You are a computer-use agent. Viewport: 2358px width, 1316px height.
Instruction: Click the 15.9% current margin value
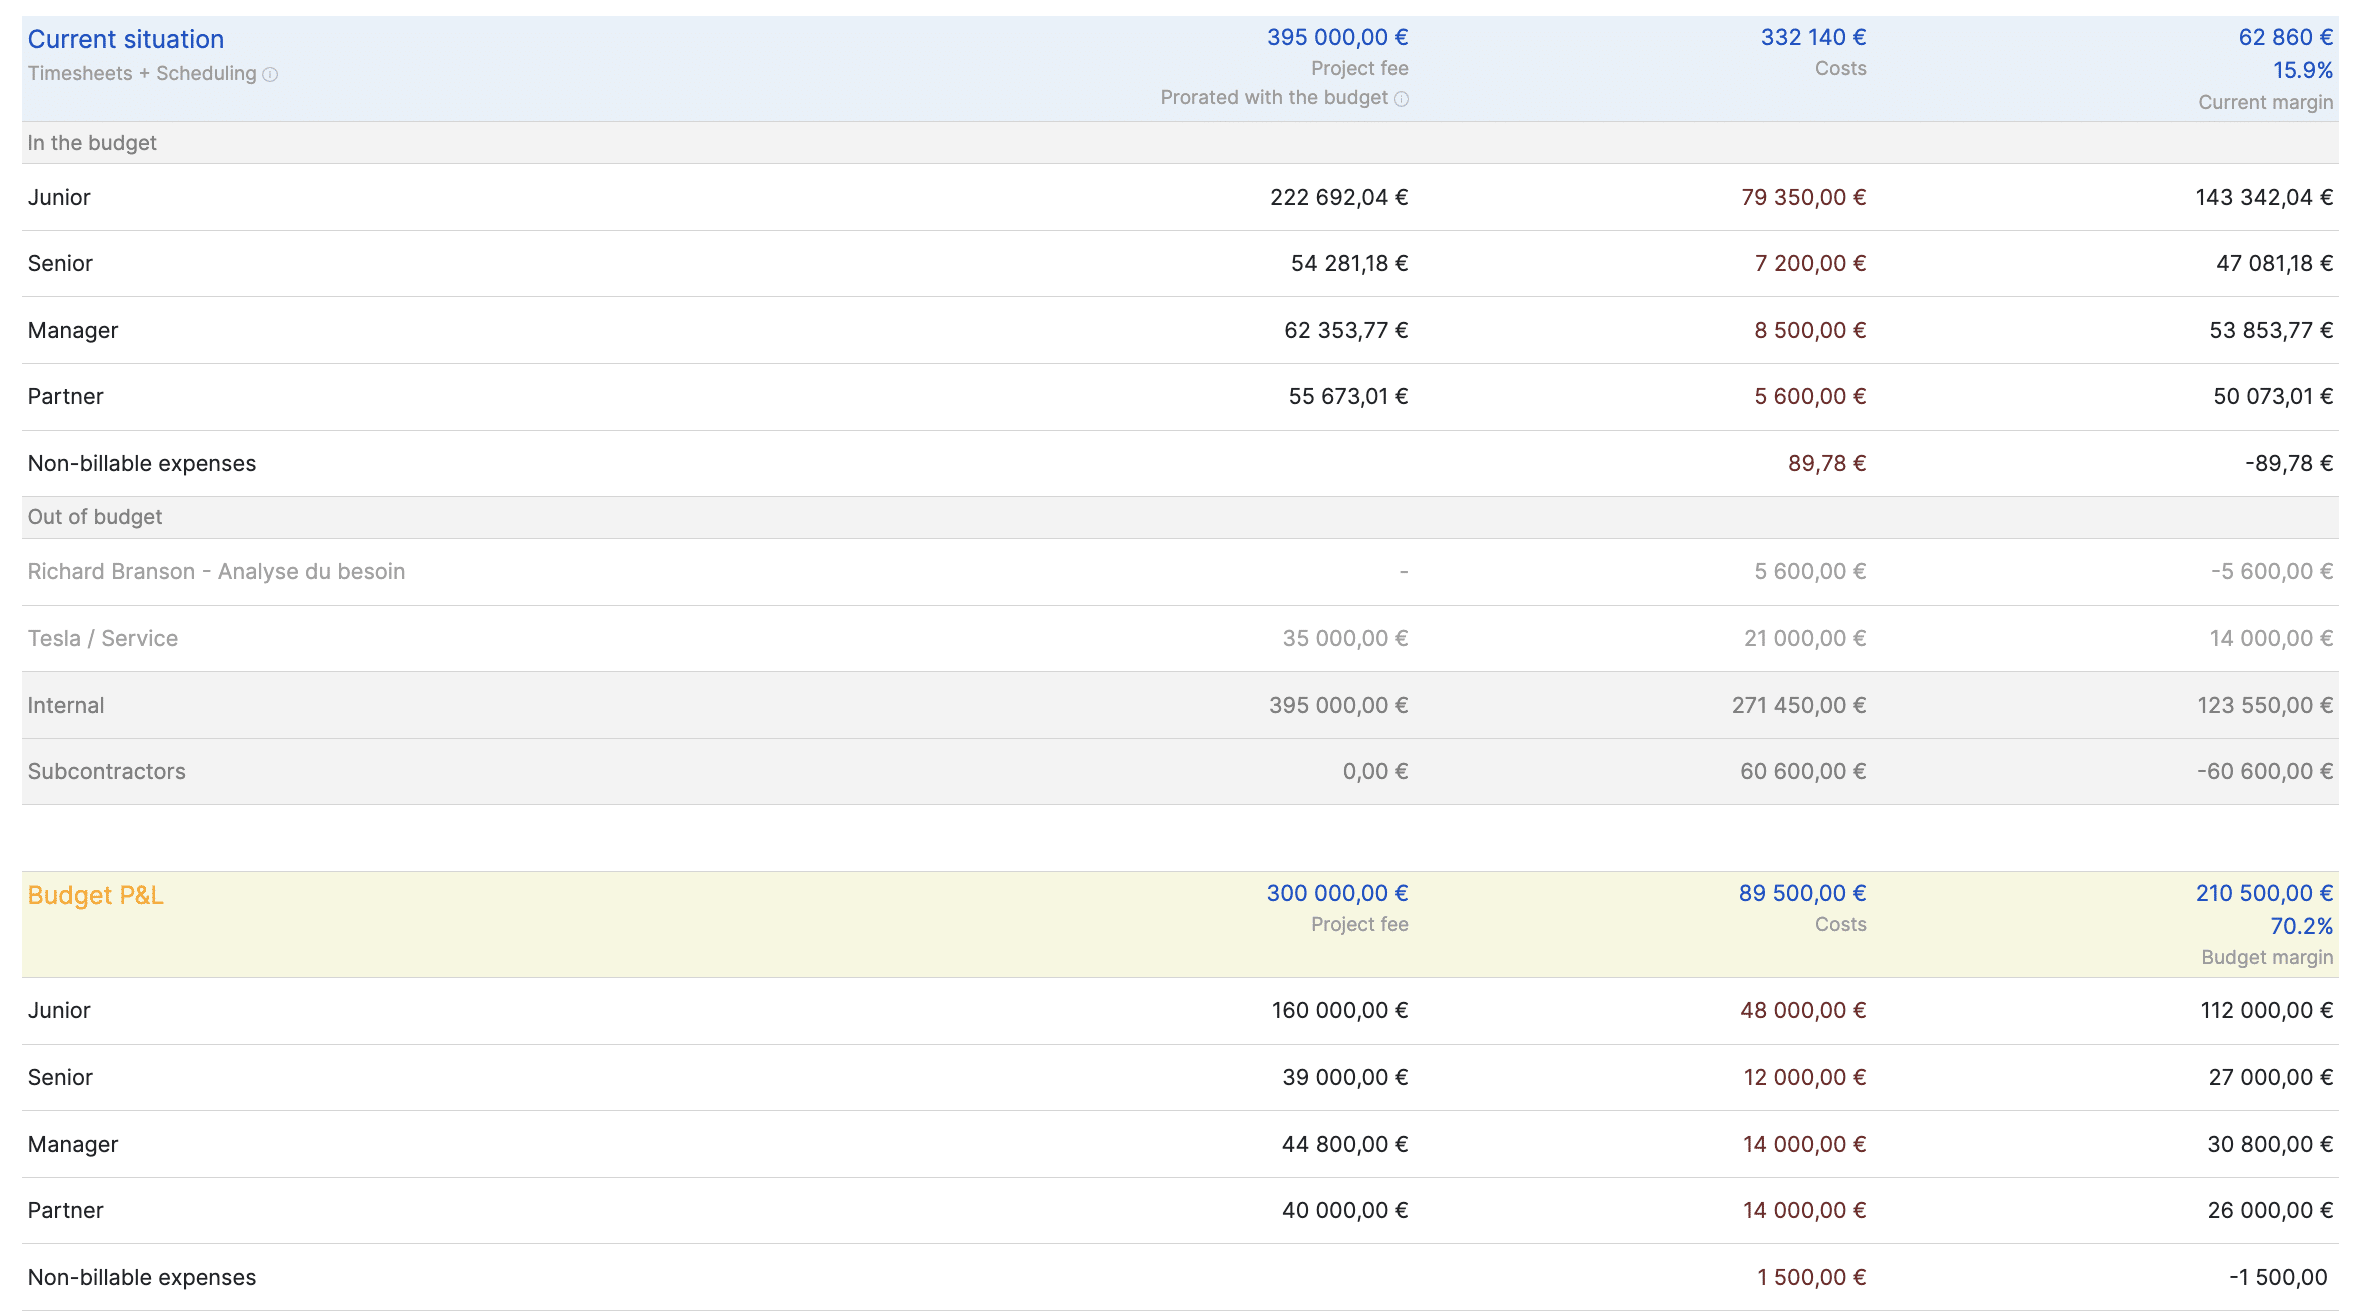tap(2302, 70)
